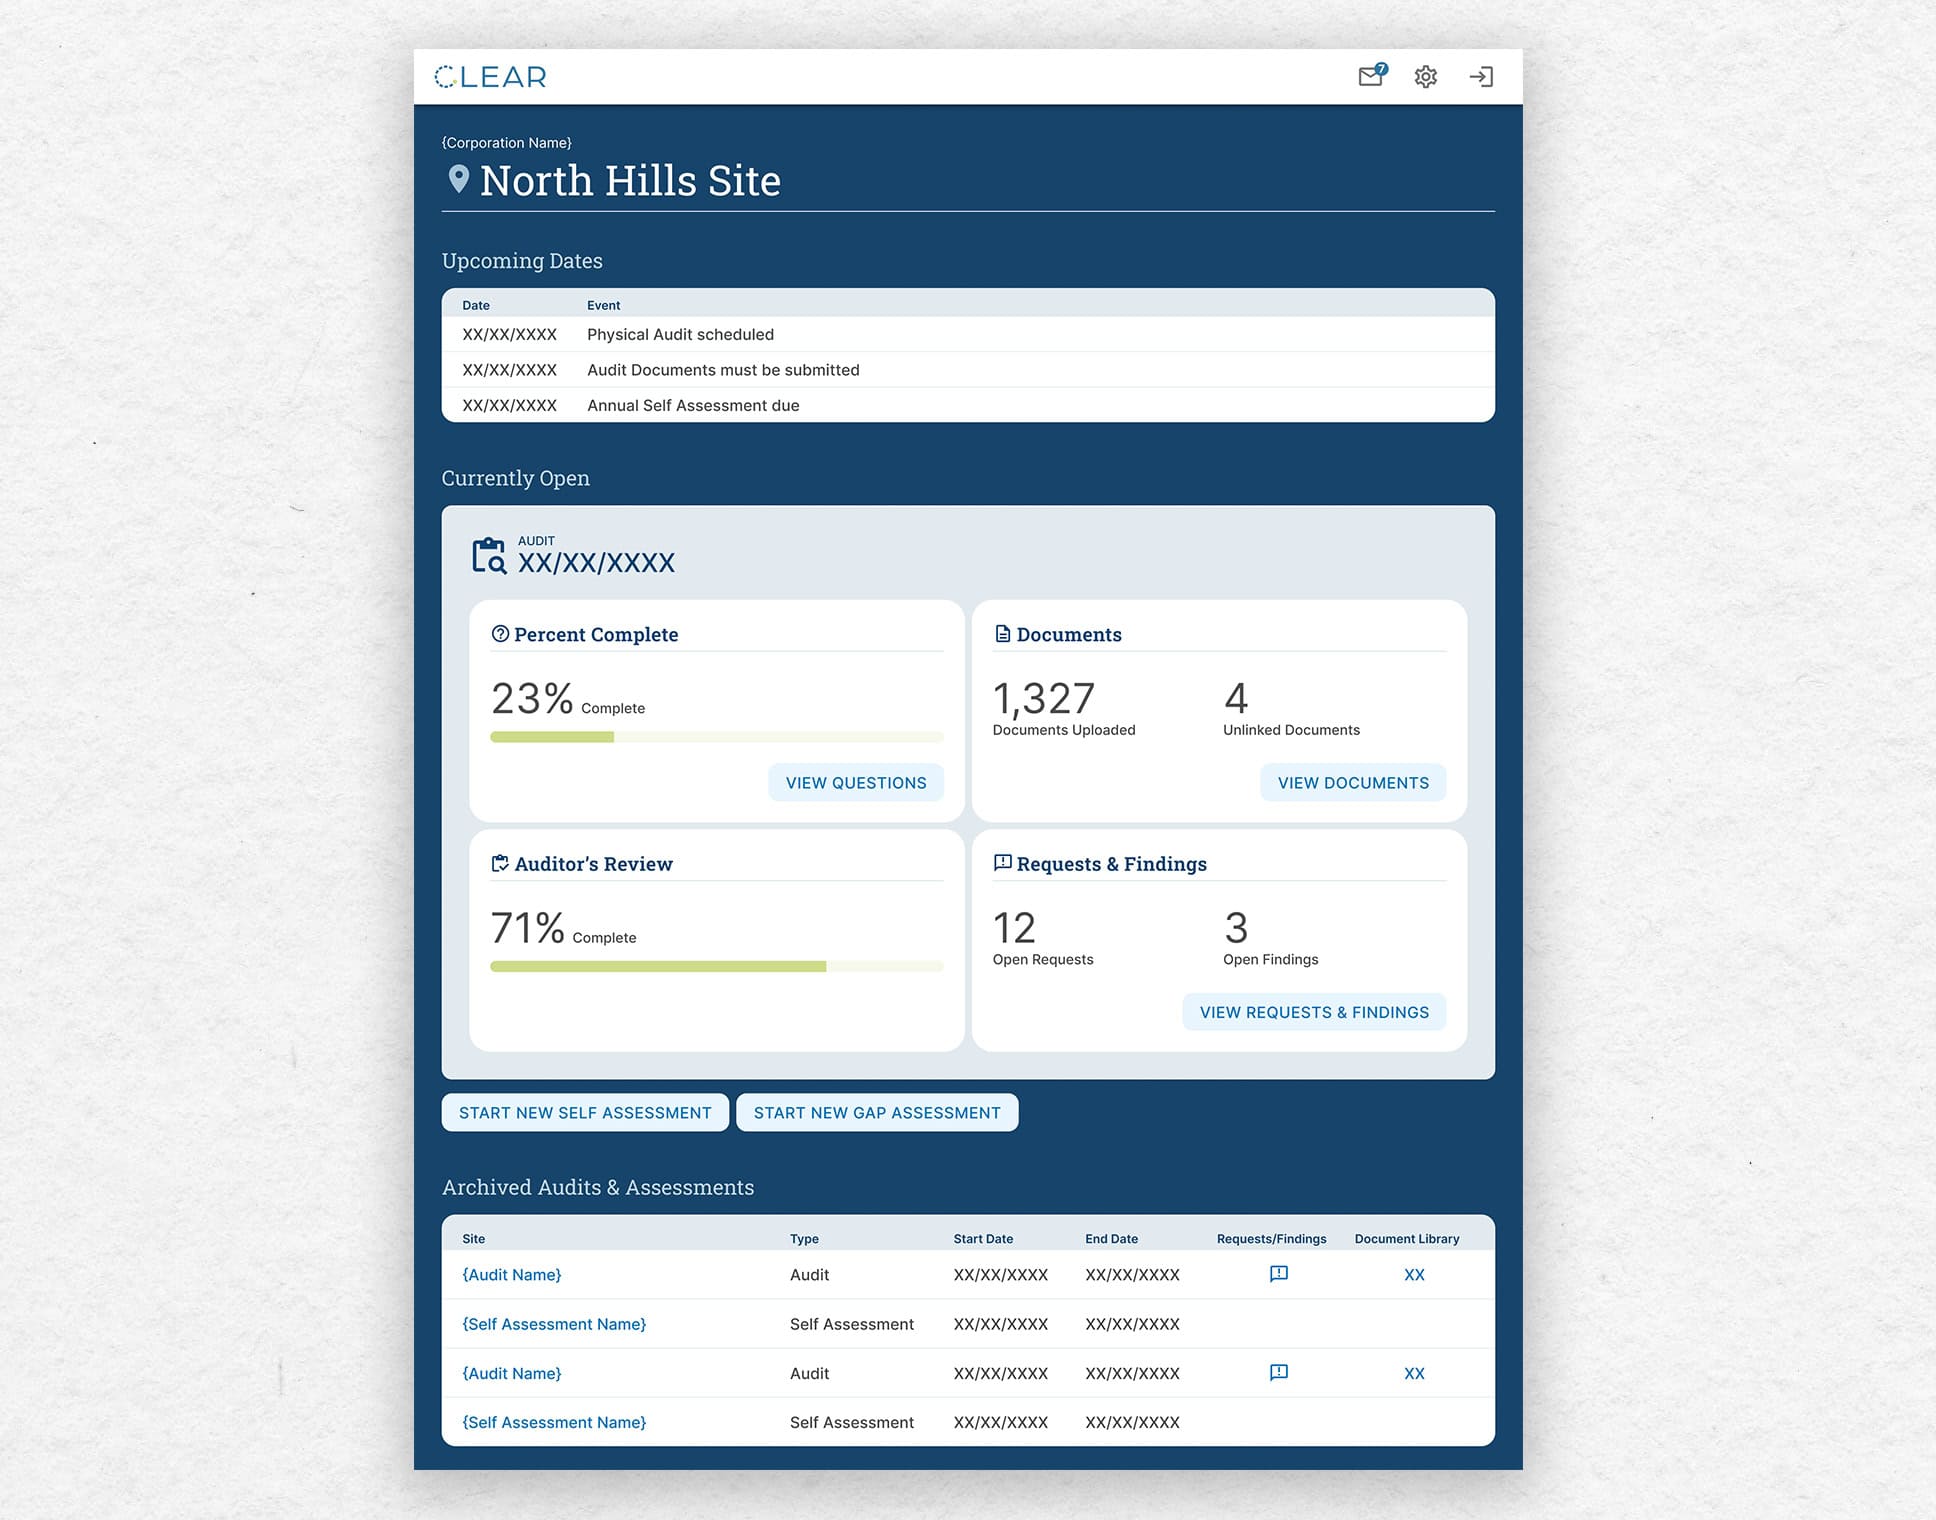
Task: Open View Requests & Findings
Action: pyautogui.click(x=1314, y=1012)
